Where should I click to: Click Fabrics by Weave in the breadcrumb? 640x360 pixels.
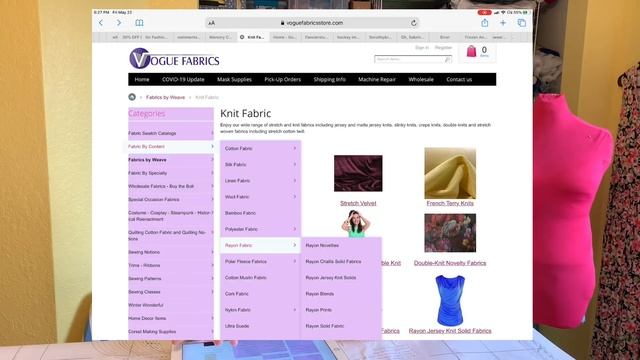165,97
